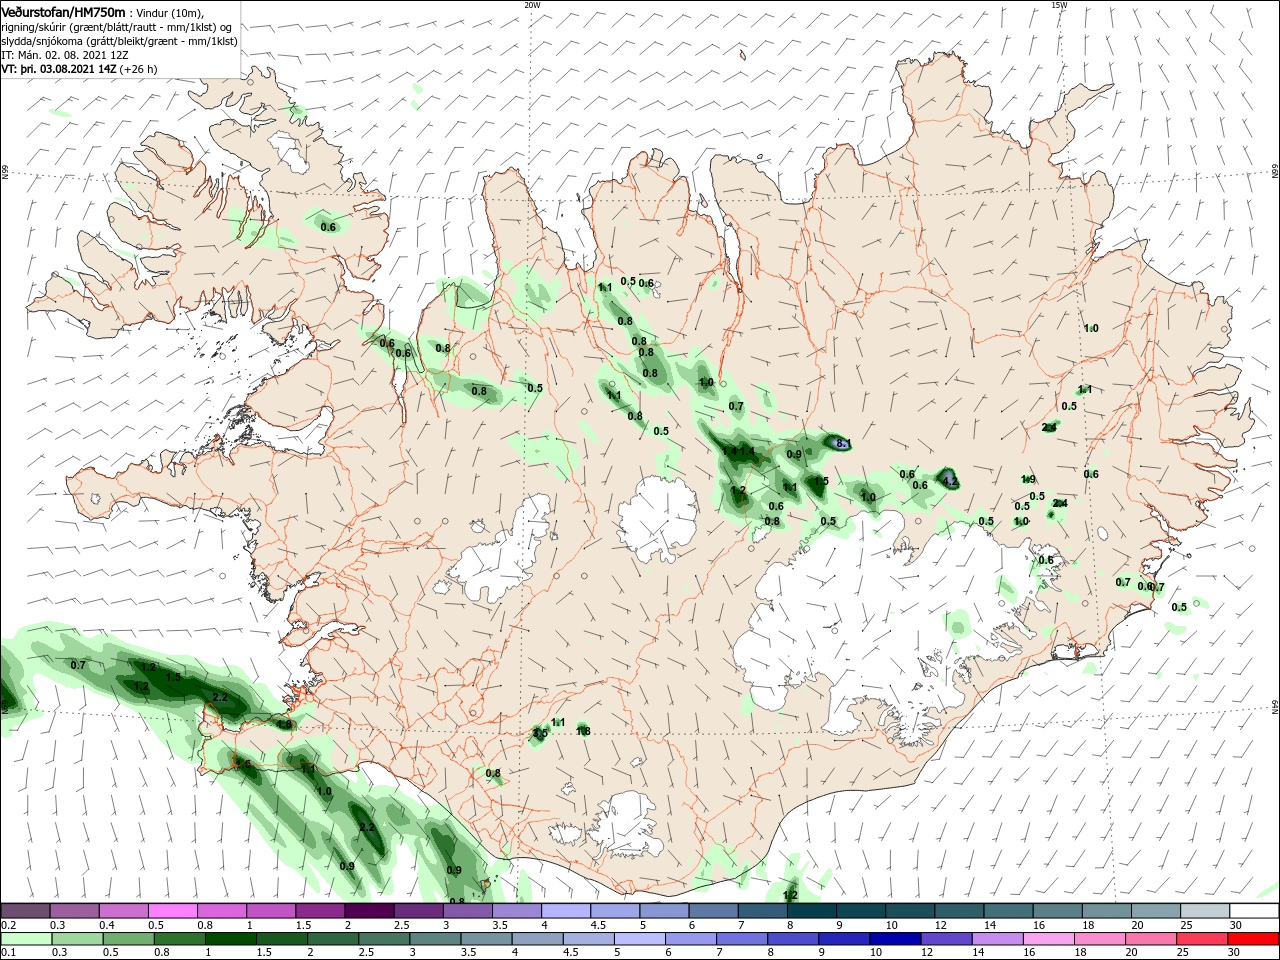Viewport: 1280px width, 960px height.
Task: Click the 'Veðurstofan/HM750m' title text
Action: [x=64, y=12]
